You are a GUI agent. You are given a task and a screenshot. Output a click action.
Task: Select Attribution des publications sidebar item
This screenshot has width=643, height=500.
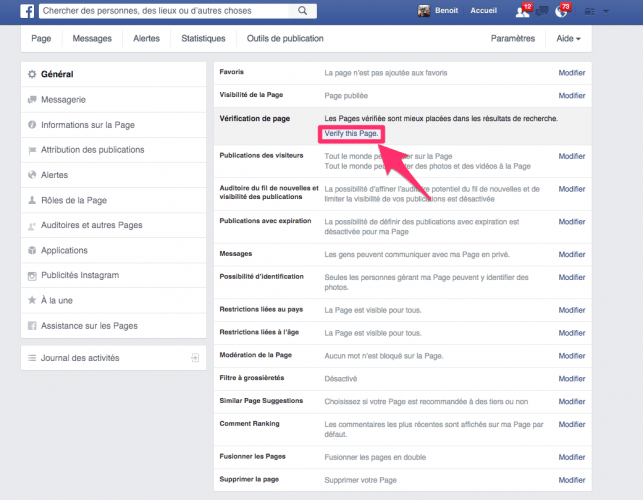[113, 150]
